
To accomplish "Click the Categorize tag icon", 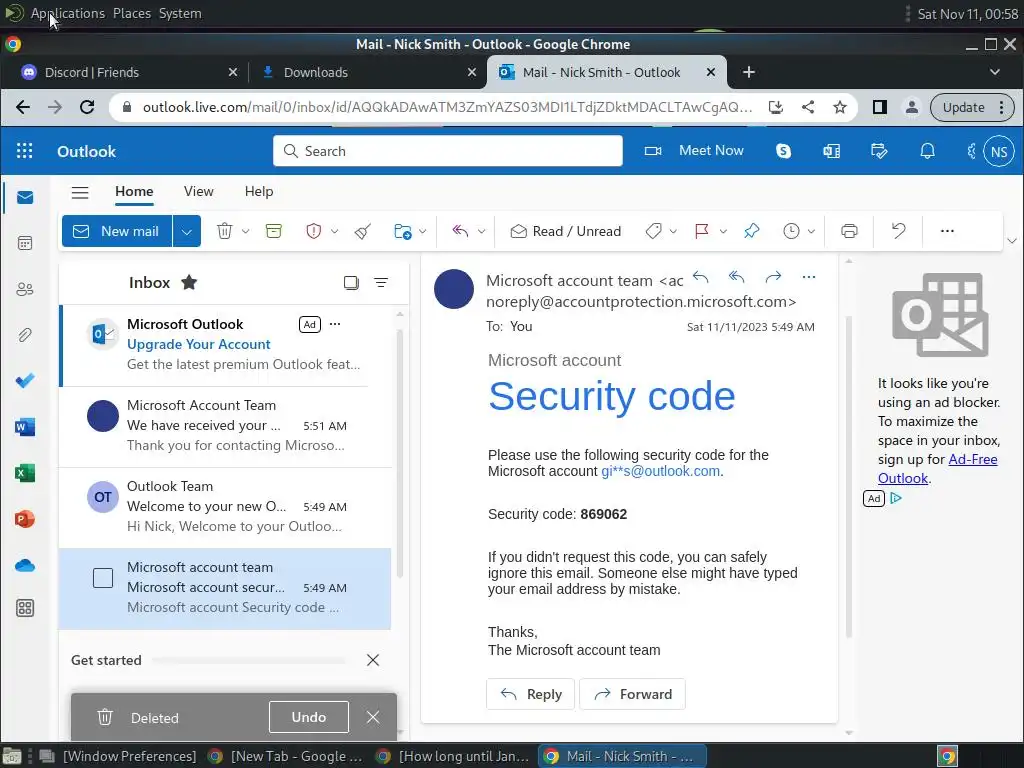I will pyautogui.click(x=653, y=231).
